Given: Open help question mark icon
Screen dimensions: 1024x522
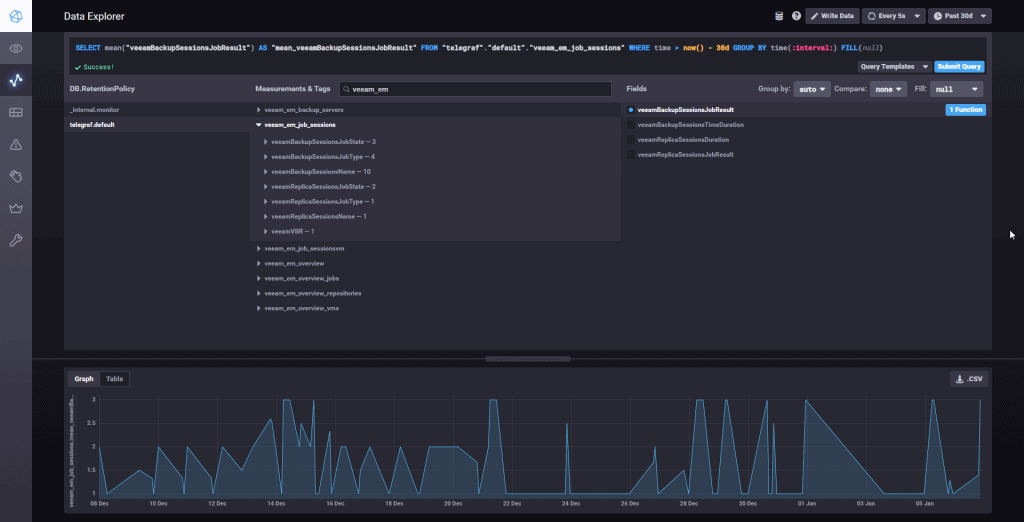Looking at the screenshot, I should (x=796, y=16).
